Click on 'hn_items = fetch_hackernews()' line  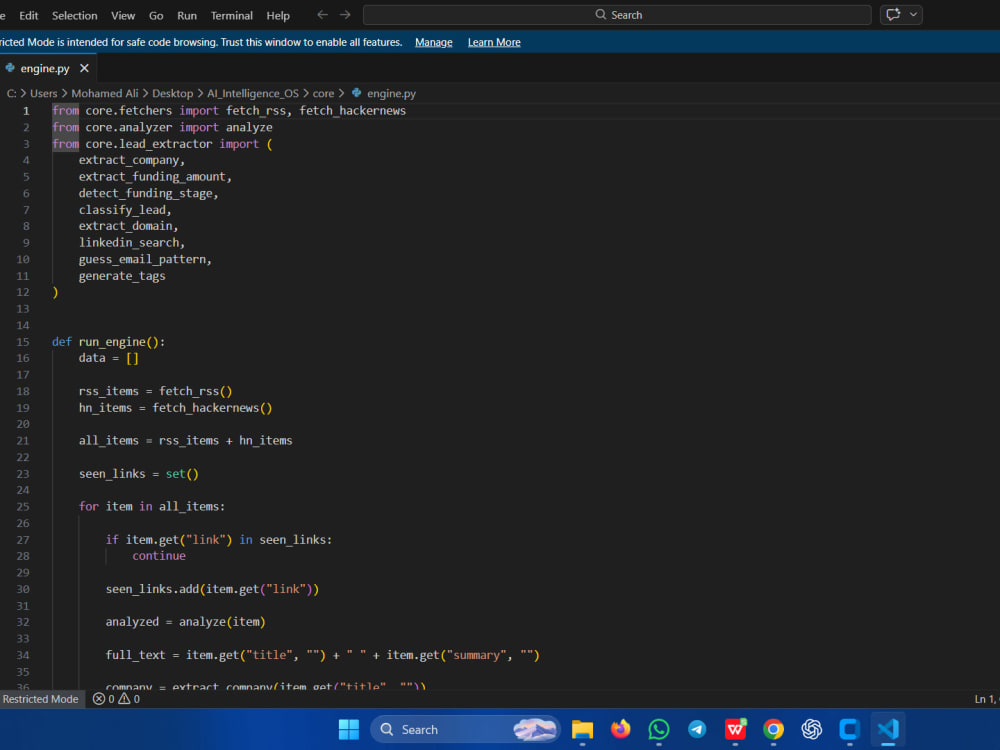point(175,408)
